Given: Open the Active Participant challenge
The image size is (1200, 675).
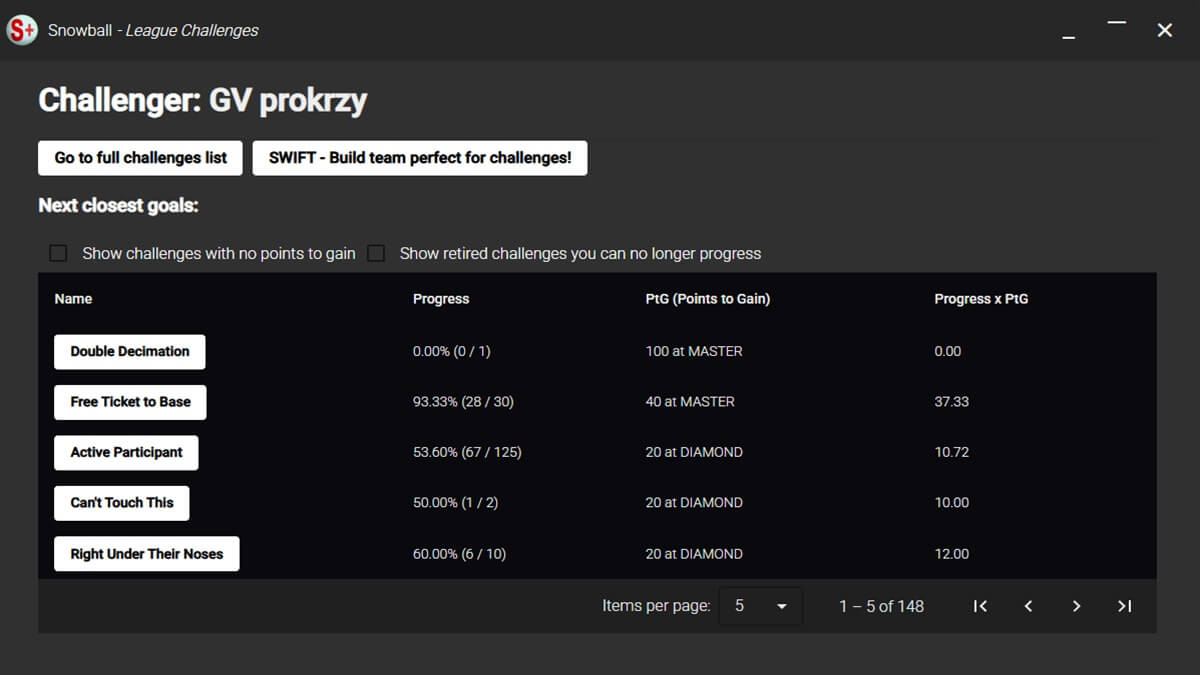Looking at the screenshot, I should tap(126, 453).
